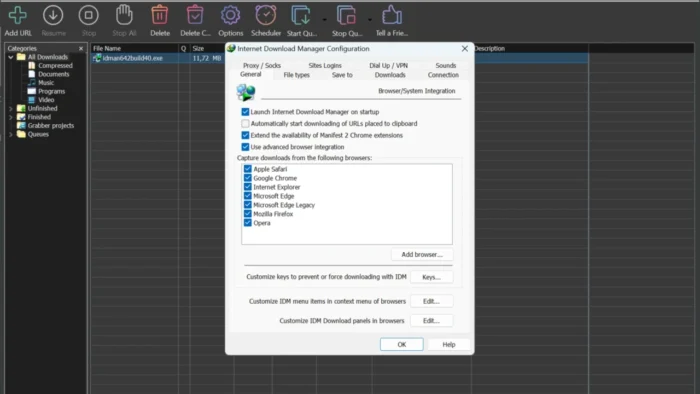Switch to the Save to tab
700x394 pixels.
342,75
